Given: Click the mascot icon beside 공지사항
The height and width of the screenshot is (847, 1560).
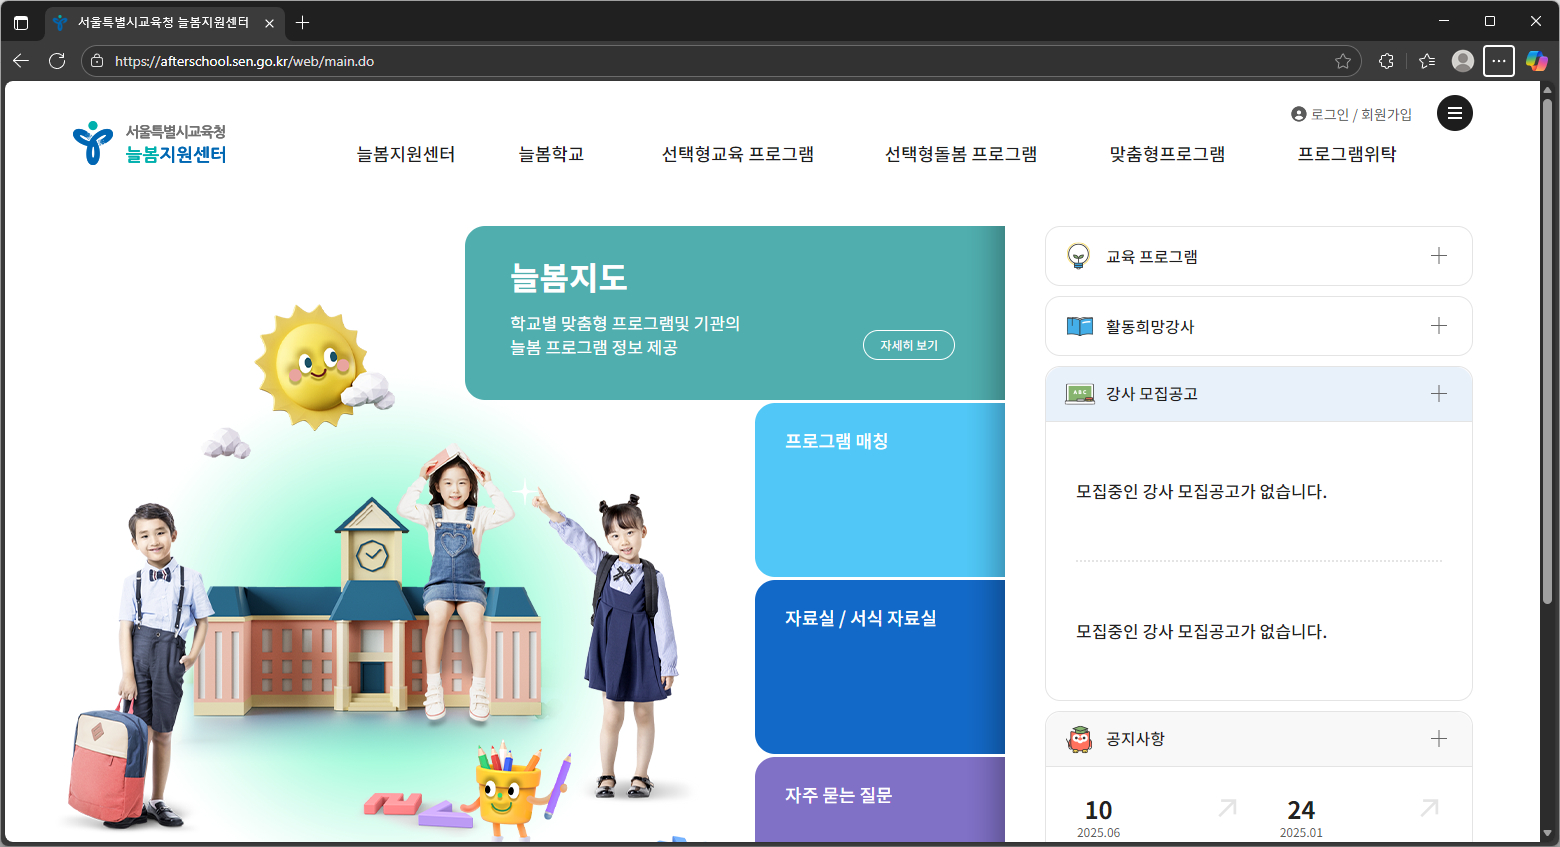Looking at the screenshot, I should click(1078, 738).
